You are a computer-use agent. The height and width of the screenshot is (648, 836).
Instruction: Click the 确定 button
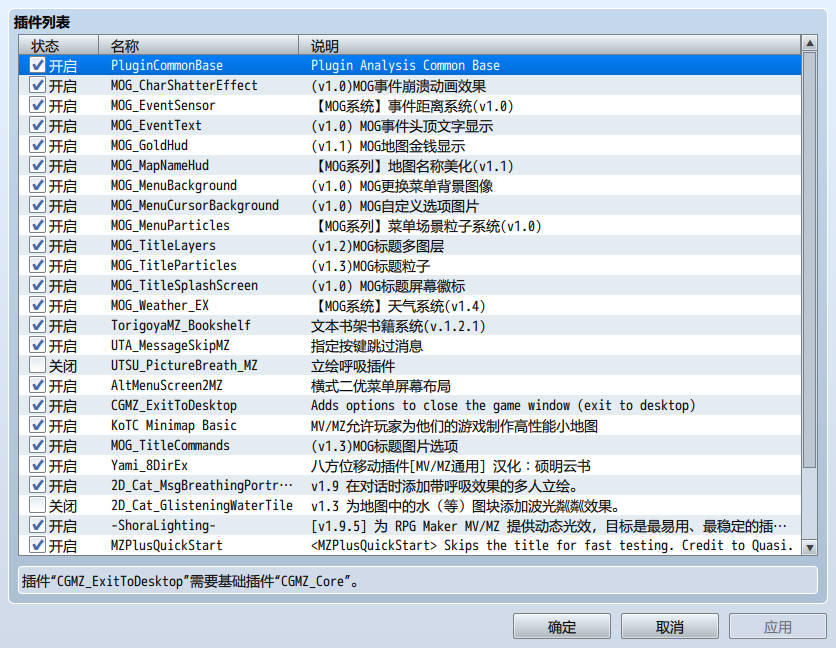[x=562, y=627]
